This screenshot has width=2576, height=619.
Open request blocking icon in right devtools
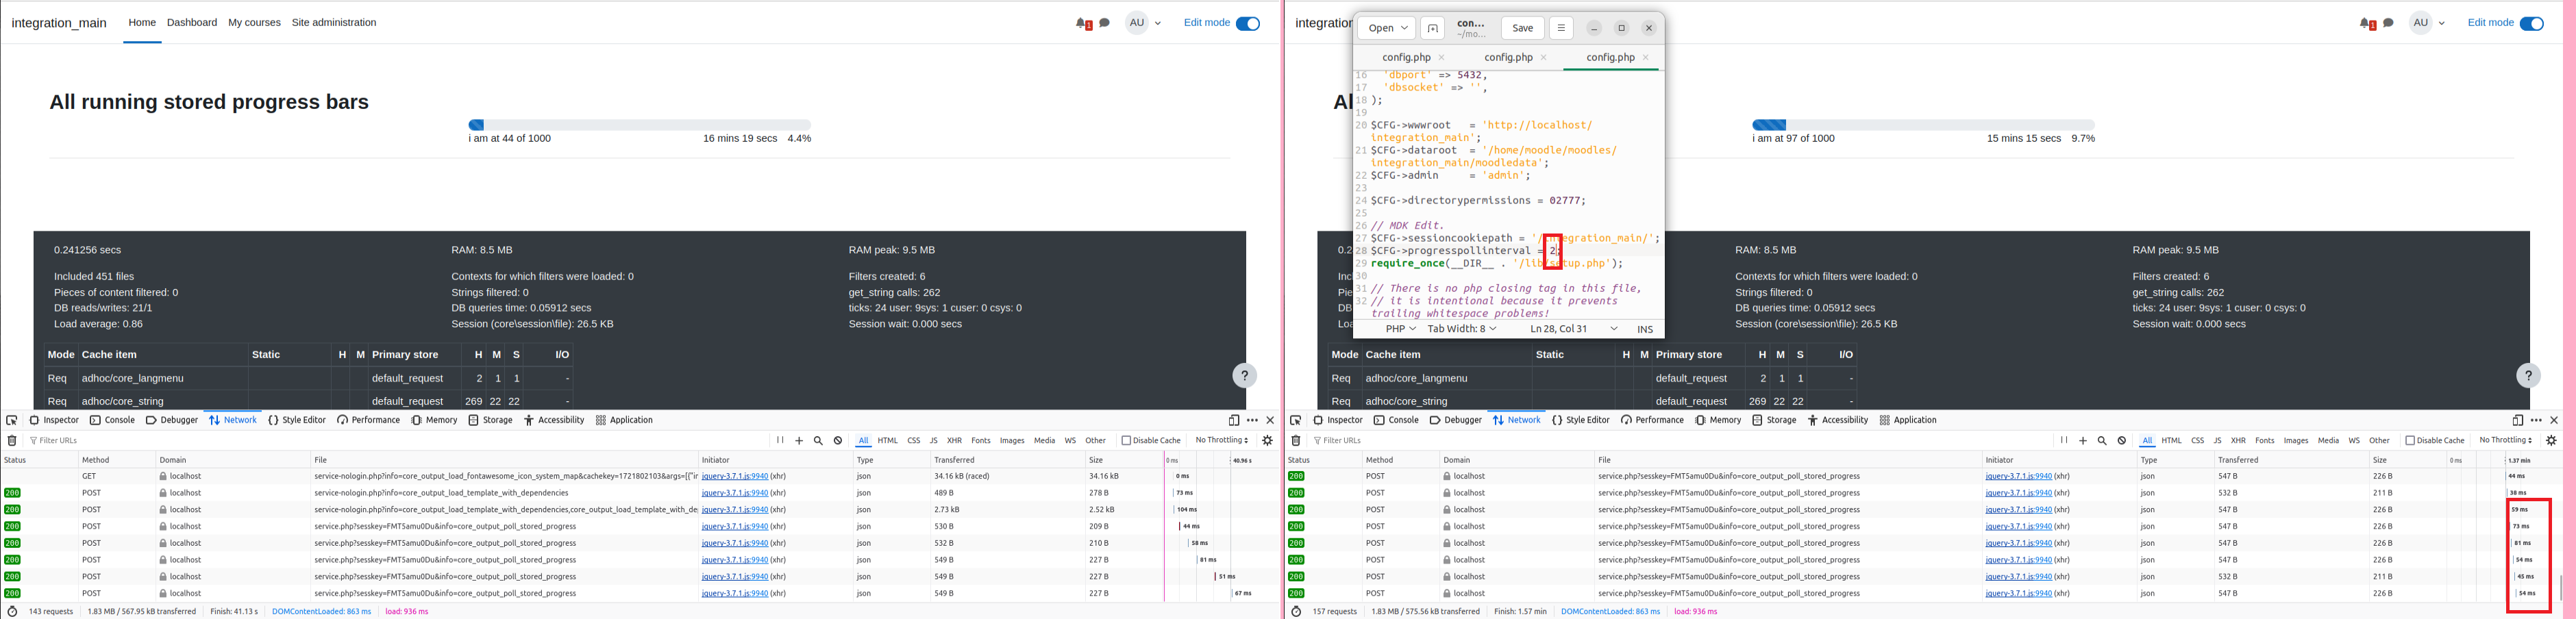[x=2122, y=441]
